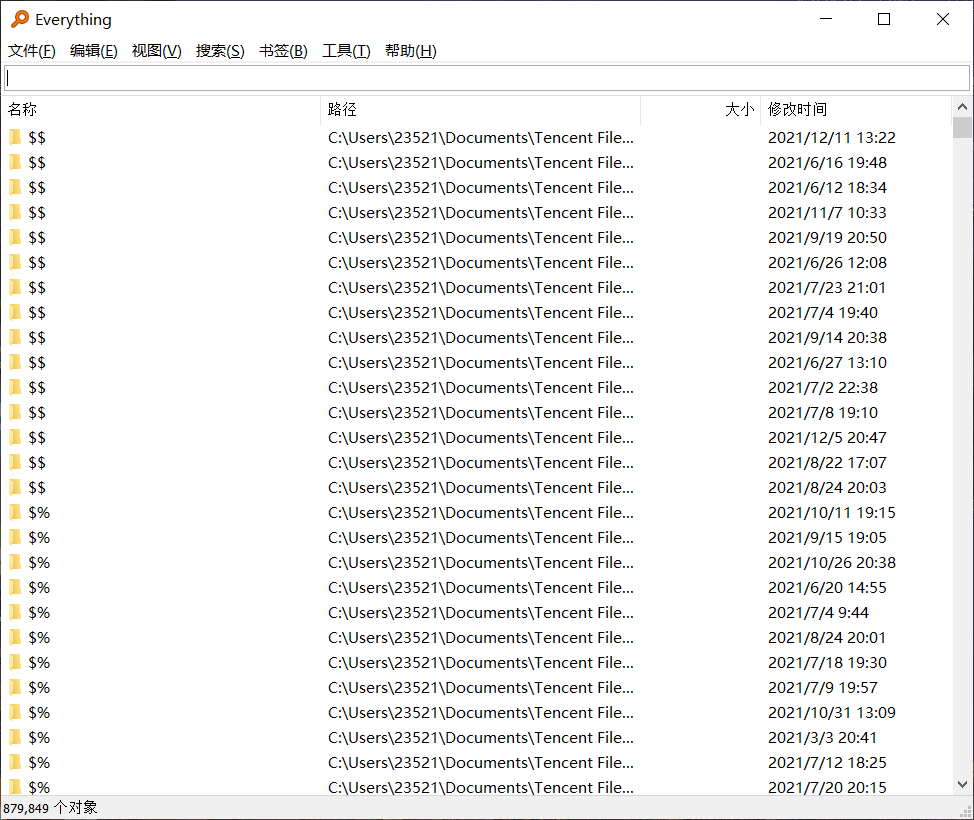The height and width of the screenshot is (820, 974).
Task: Sort results by 修改时间 column header
Action: (x=855, y=109)
